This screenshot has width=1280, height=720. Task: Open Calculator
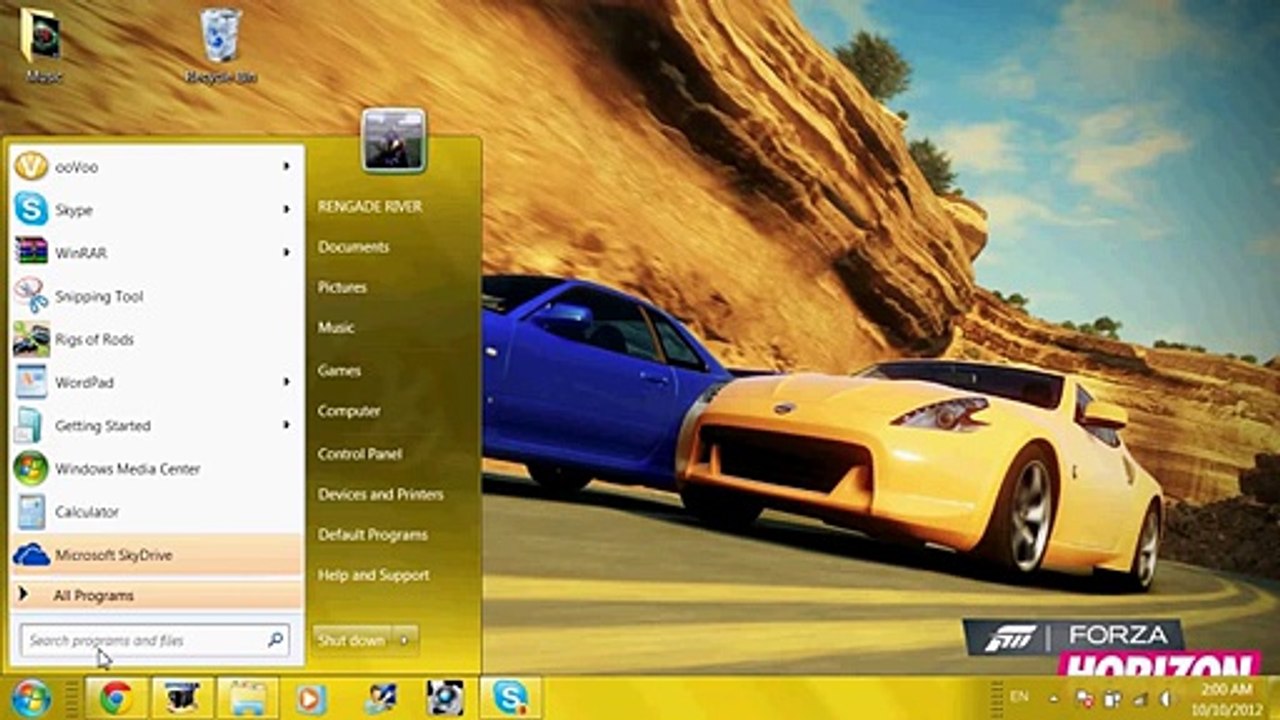click(x=156, y=511)
